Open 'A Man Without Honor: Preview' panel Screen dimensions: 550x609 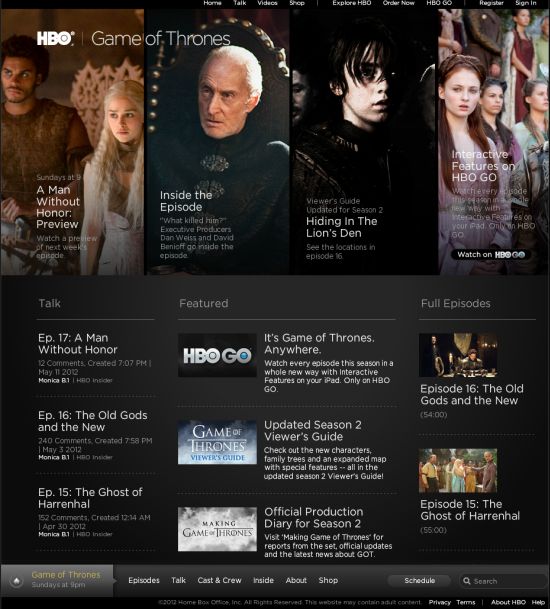click(x=58, y=207)
